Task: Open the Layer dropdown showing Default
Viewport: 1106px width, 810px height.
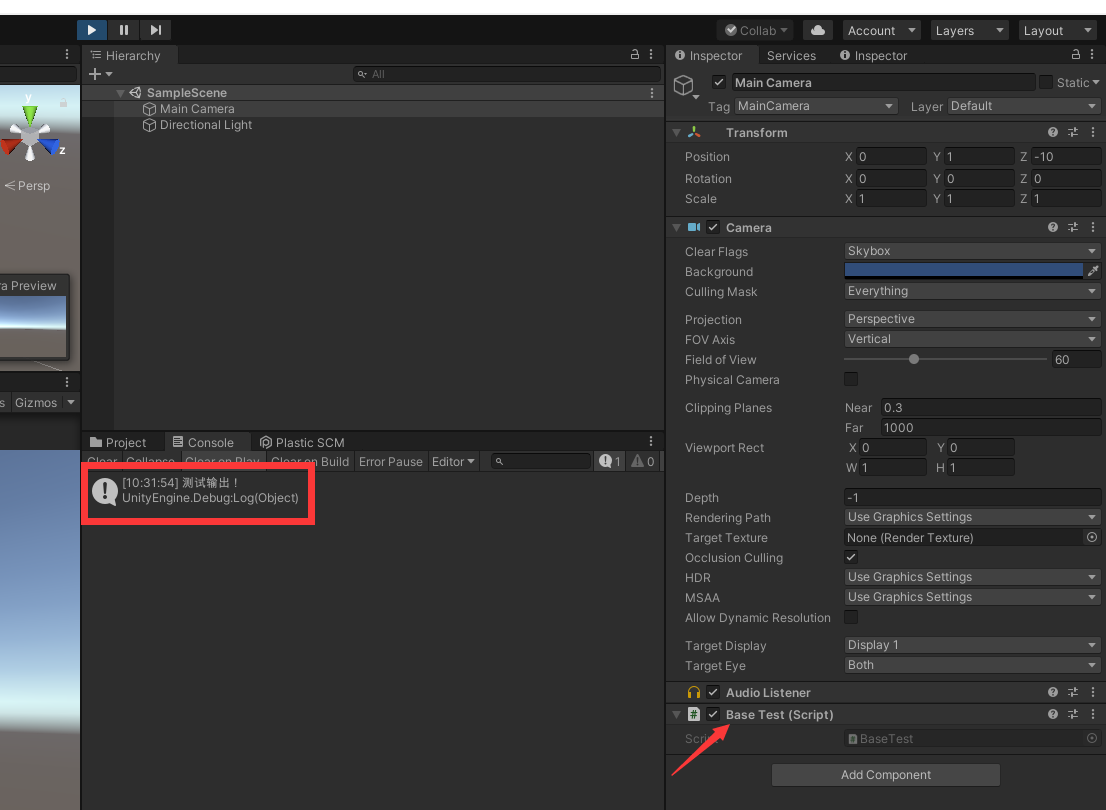Action: coord(1024,106)
